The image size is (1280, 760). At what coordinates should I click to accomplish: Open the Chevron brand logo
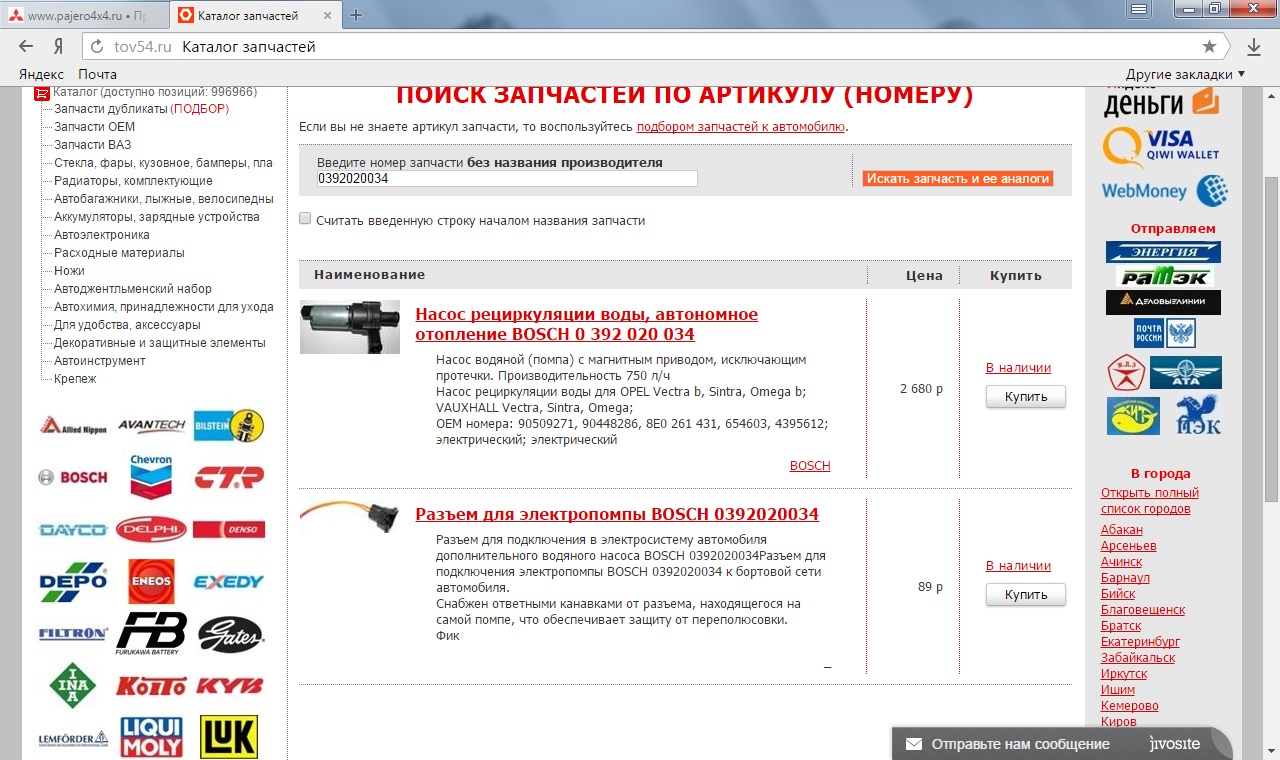151,476
